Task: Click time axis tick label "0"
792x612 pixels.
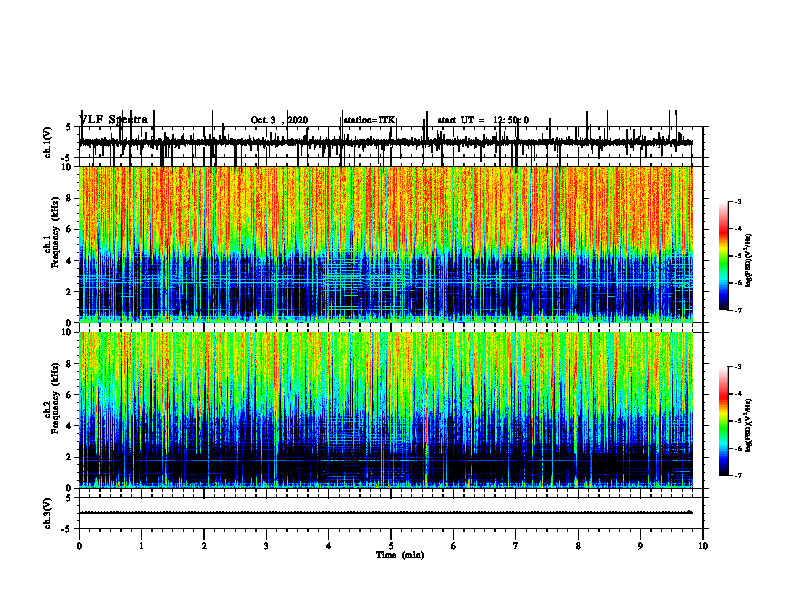Action: [x=79, y=546]
